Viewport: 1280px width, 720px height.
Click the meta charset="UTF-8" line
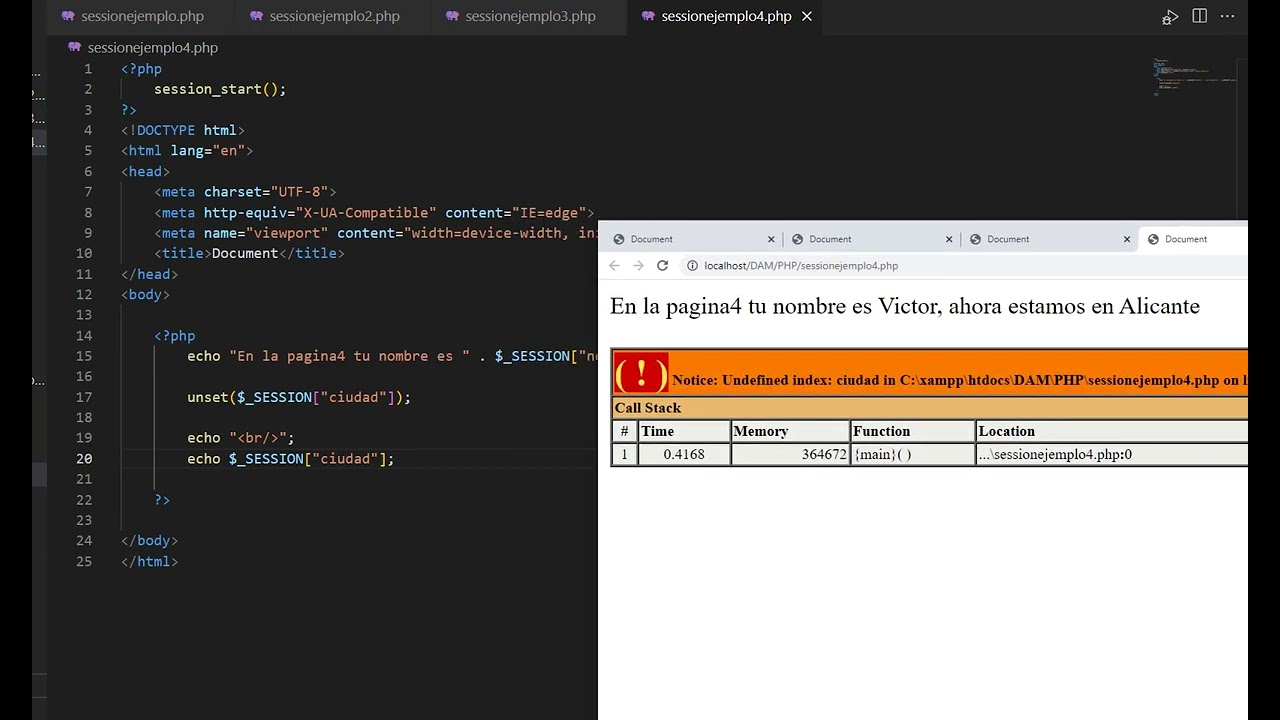[245, 192]
